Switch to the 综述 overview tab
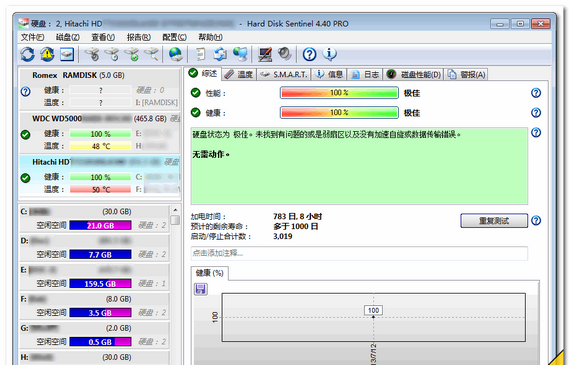Viewport: 570px width, 365px height. [x=203, y=73]
